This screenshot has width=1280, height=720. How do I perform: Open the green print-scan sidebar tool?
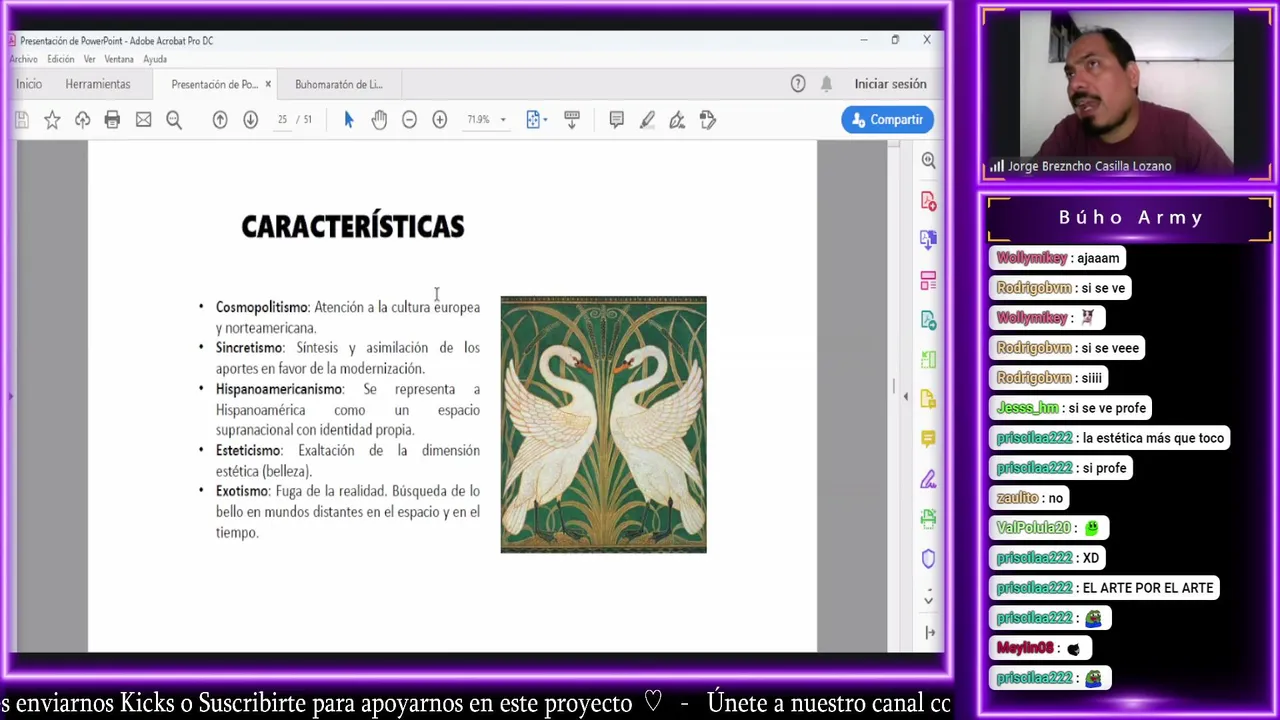928,519
